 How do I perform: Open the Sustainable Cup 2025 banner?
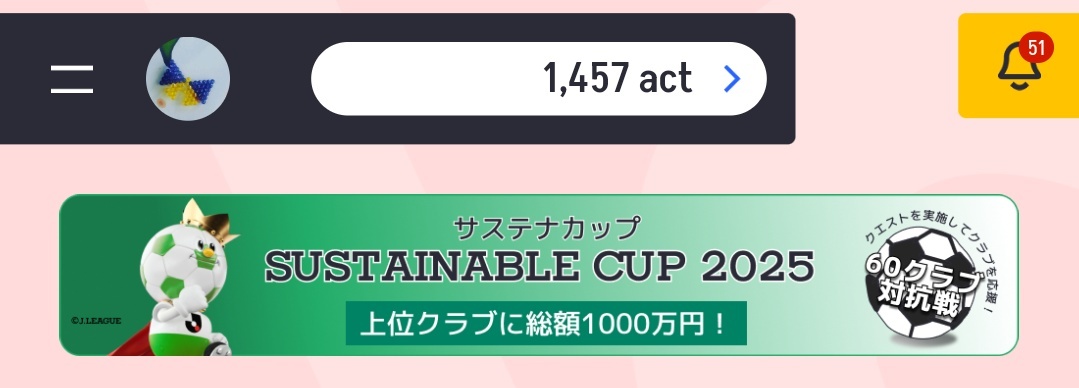coord(539,275)
